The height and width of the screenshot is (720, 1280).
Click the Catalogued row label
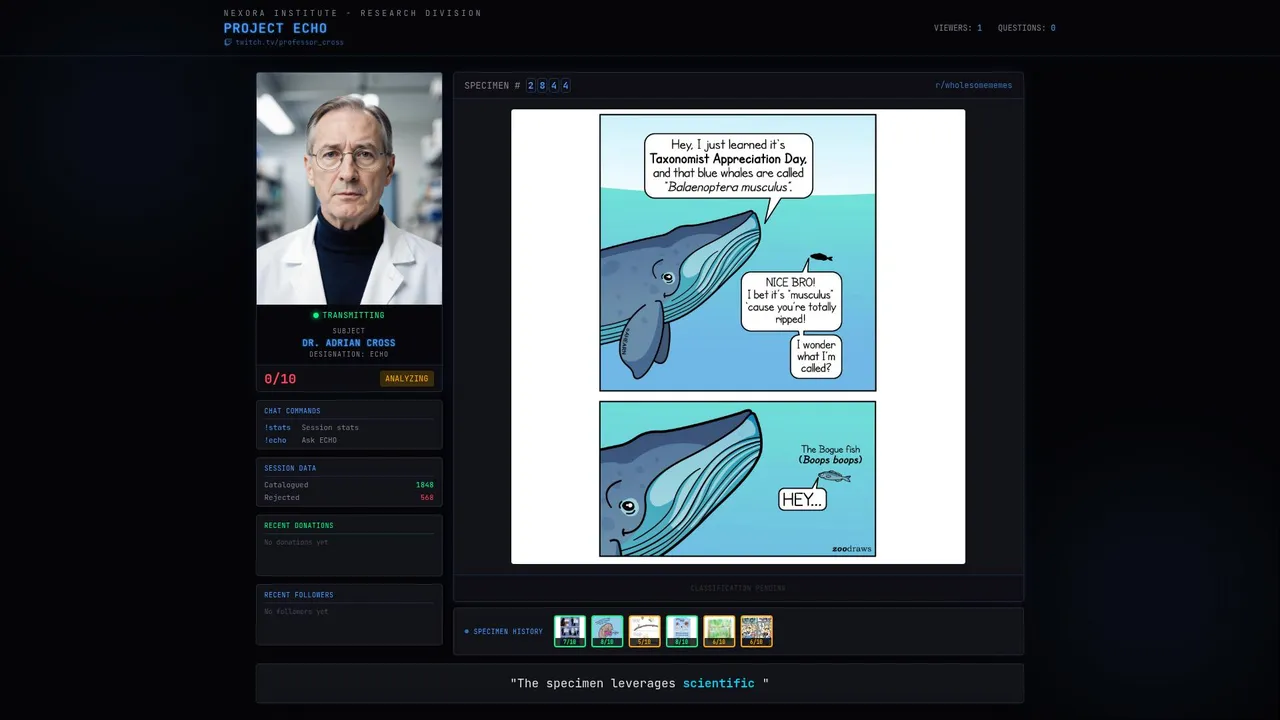tap(286, 485)
